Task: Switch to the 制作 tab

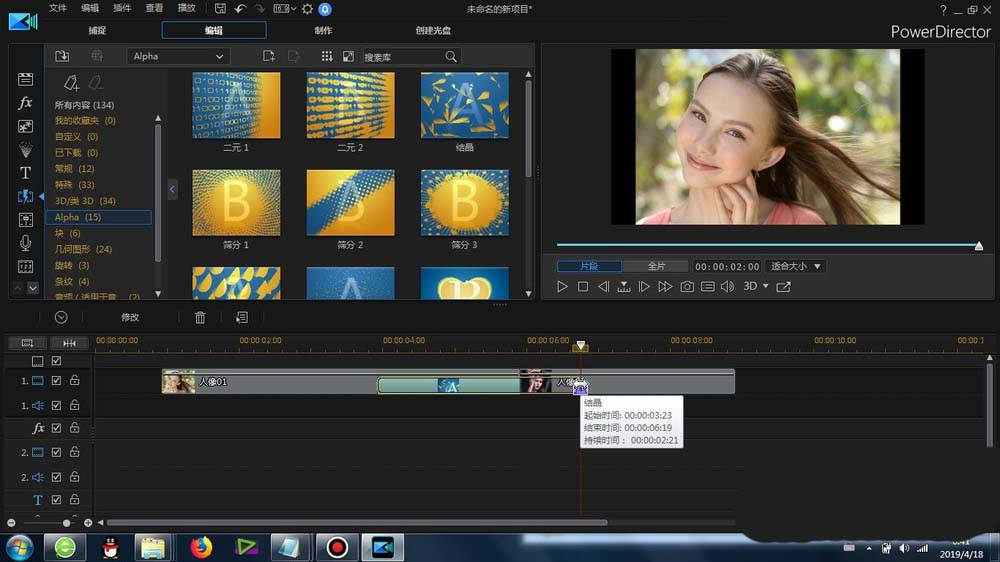Action: (323, 31)
